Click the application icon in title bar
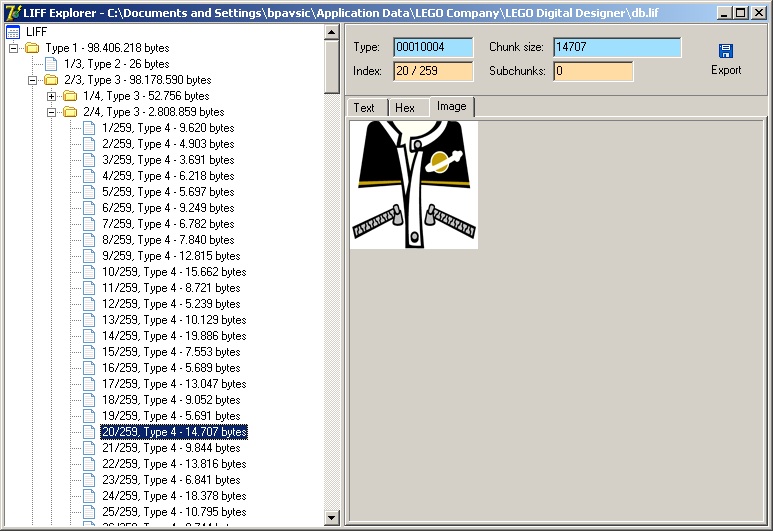 pyautogui.click(x=12, y=12)
